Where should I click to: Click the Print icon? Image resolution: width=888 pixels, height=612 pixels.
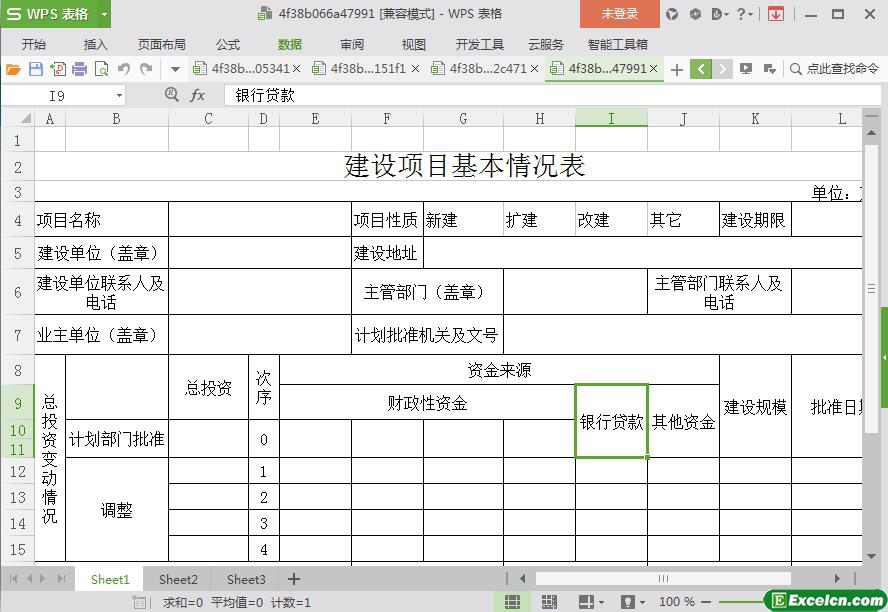(x=79, y=69)
